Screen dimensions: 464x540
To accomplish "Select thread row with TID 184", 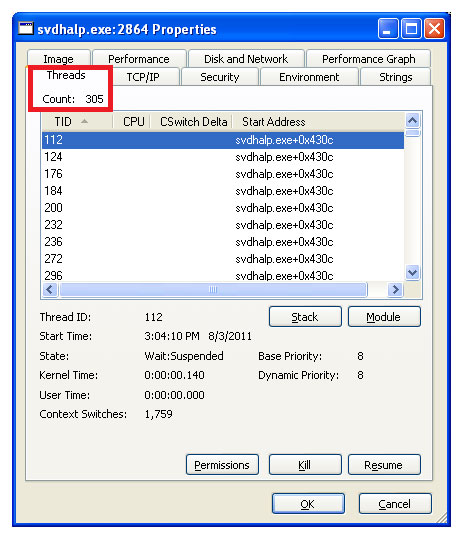I will point(223,191).
